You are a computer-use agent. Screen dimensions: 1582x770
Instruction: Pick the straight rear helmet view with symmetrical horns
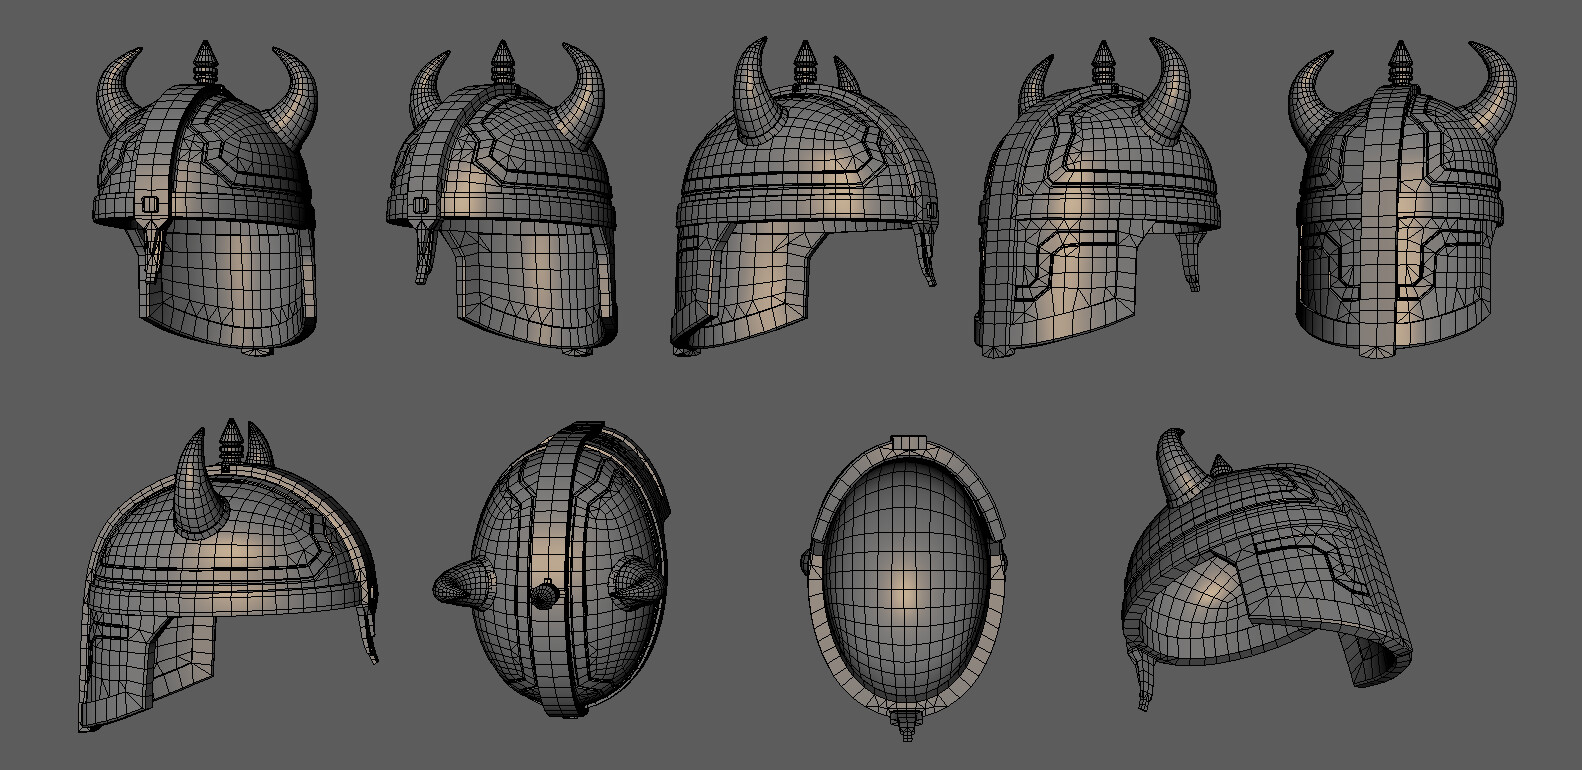click(1402, 200)
